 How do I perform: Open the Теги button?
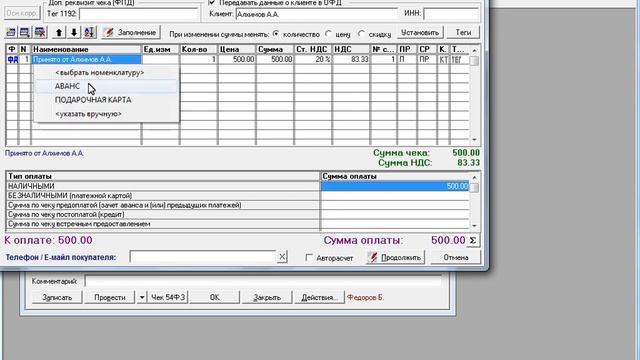click(x=463, y=33)
